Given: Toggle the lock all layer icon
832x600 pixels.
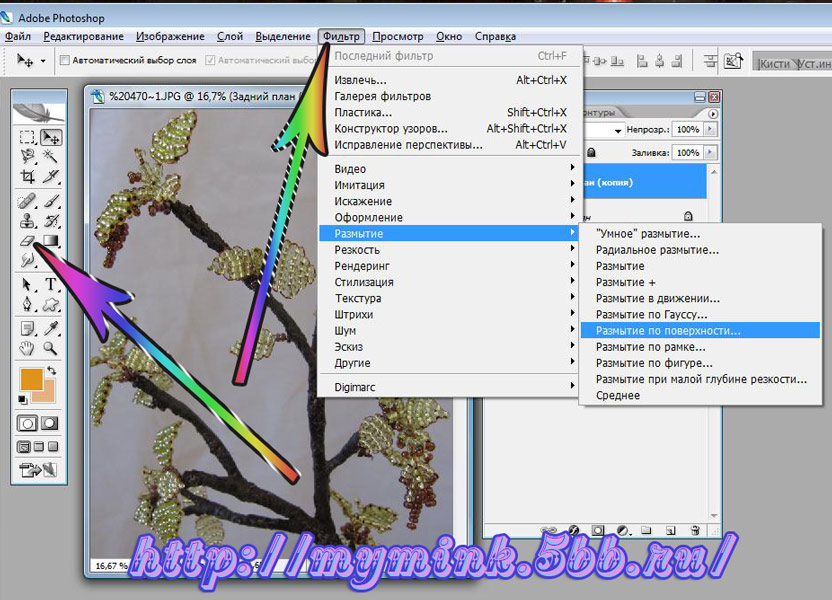Looking at the screenshot, I should point(591,153).
